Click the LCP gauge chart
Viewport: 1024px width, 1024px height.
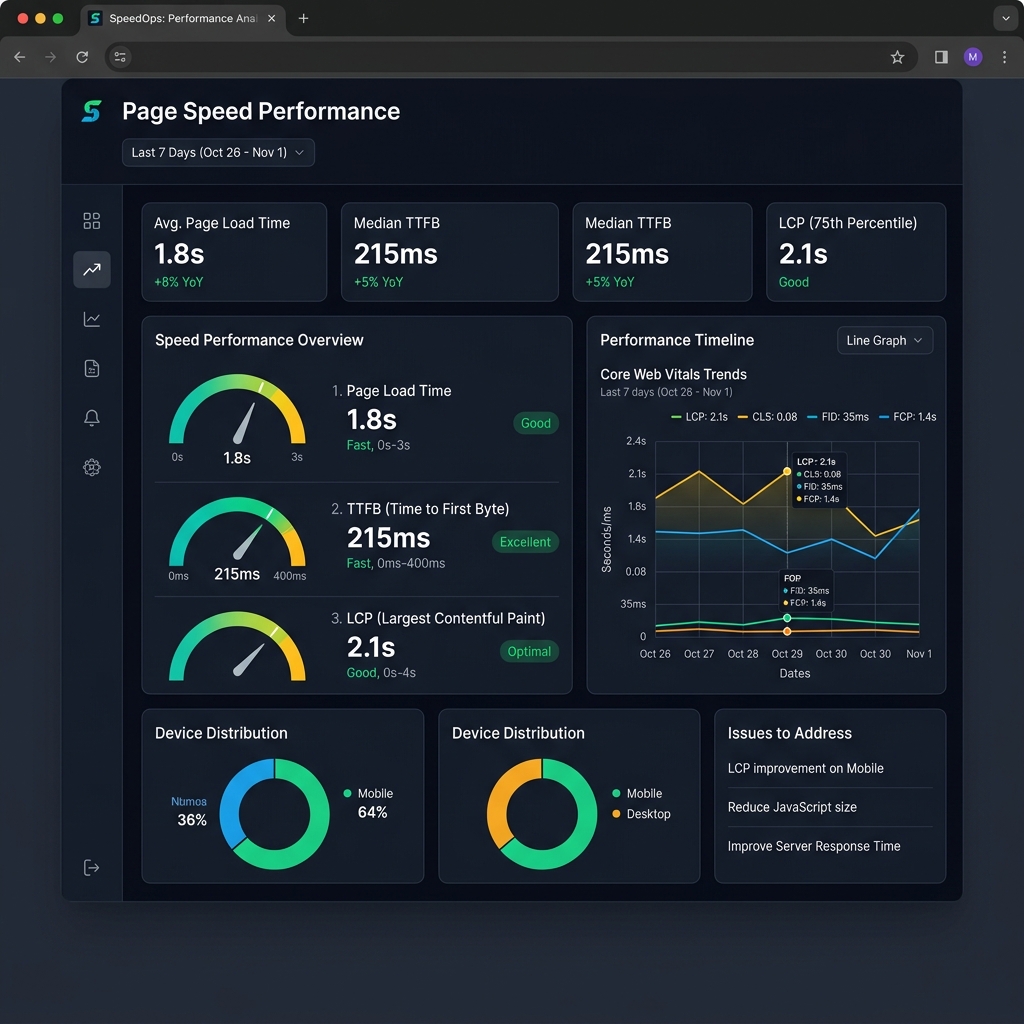click(237, 647)
